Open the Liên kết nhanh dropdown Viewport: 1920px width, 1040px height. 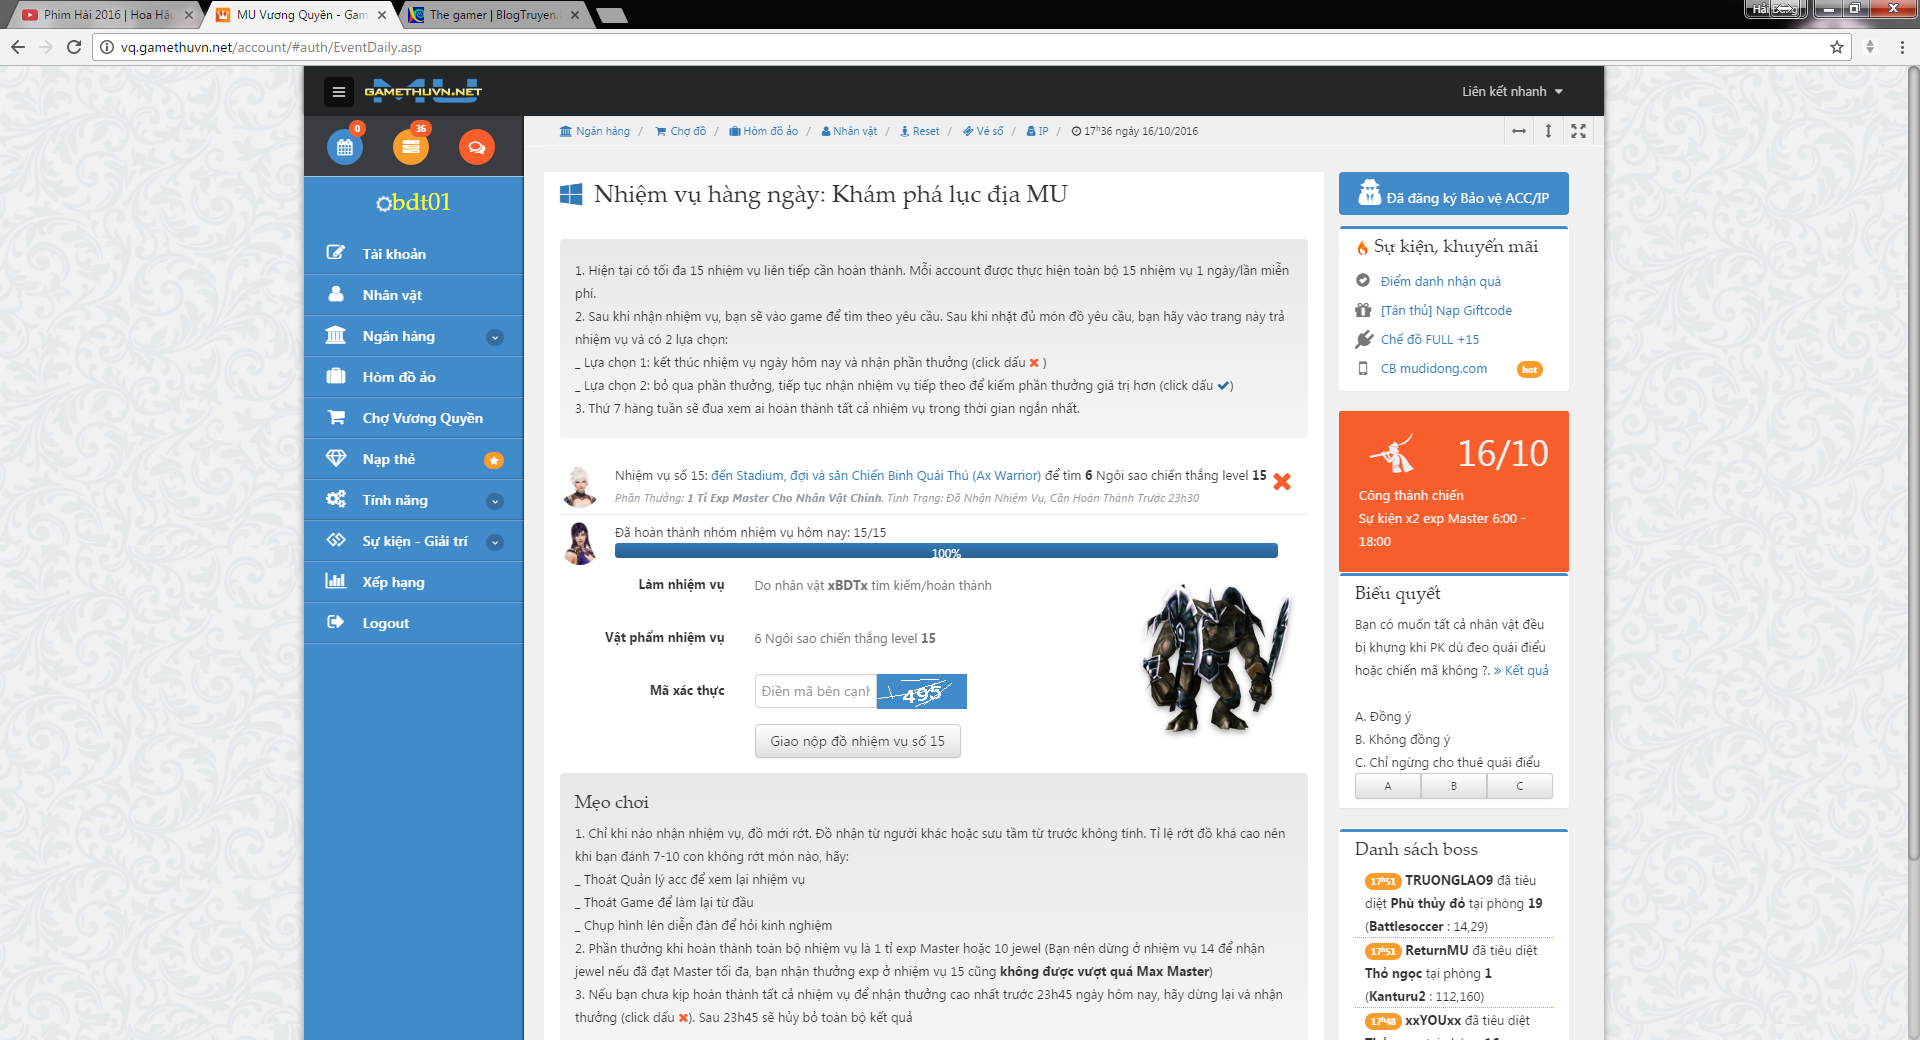[x=1511, y=91]
